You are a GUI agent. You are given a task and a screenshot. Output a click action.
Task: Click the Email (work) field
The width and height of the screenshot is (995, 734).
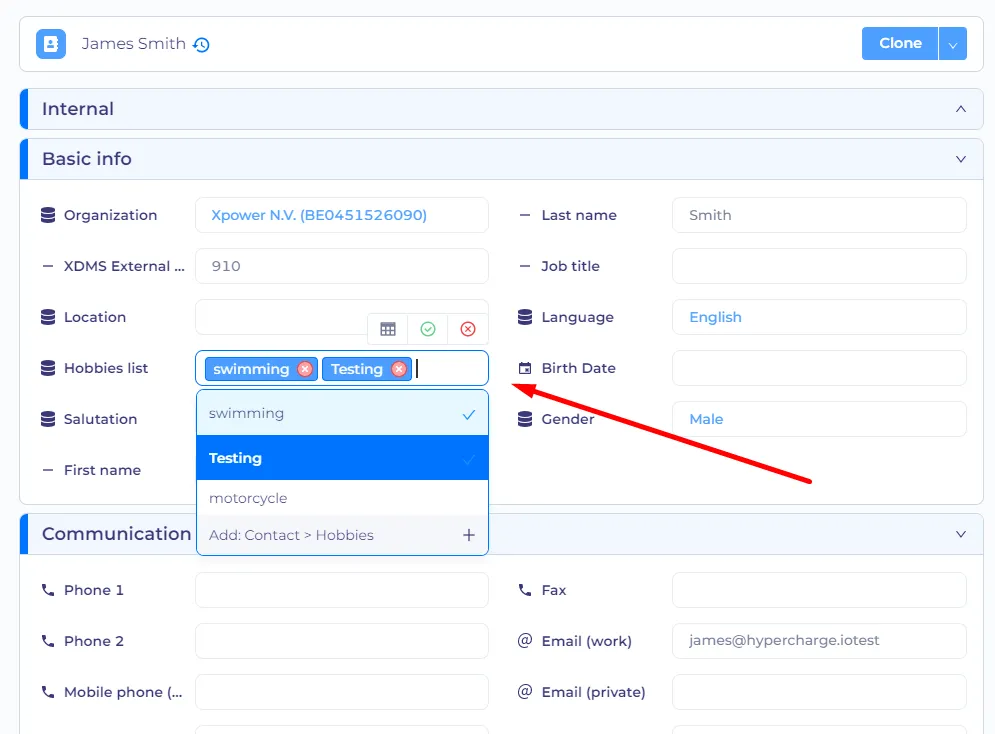point(819,641)
